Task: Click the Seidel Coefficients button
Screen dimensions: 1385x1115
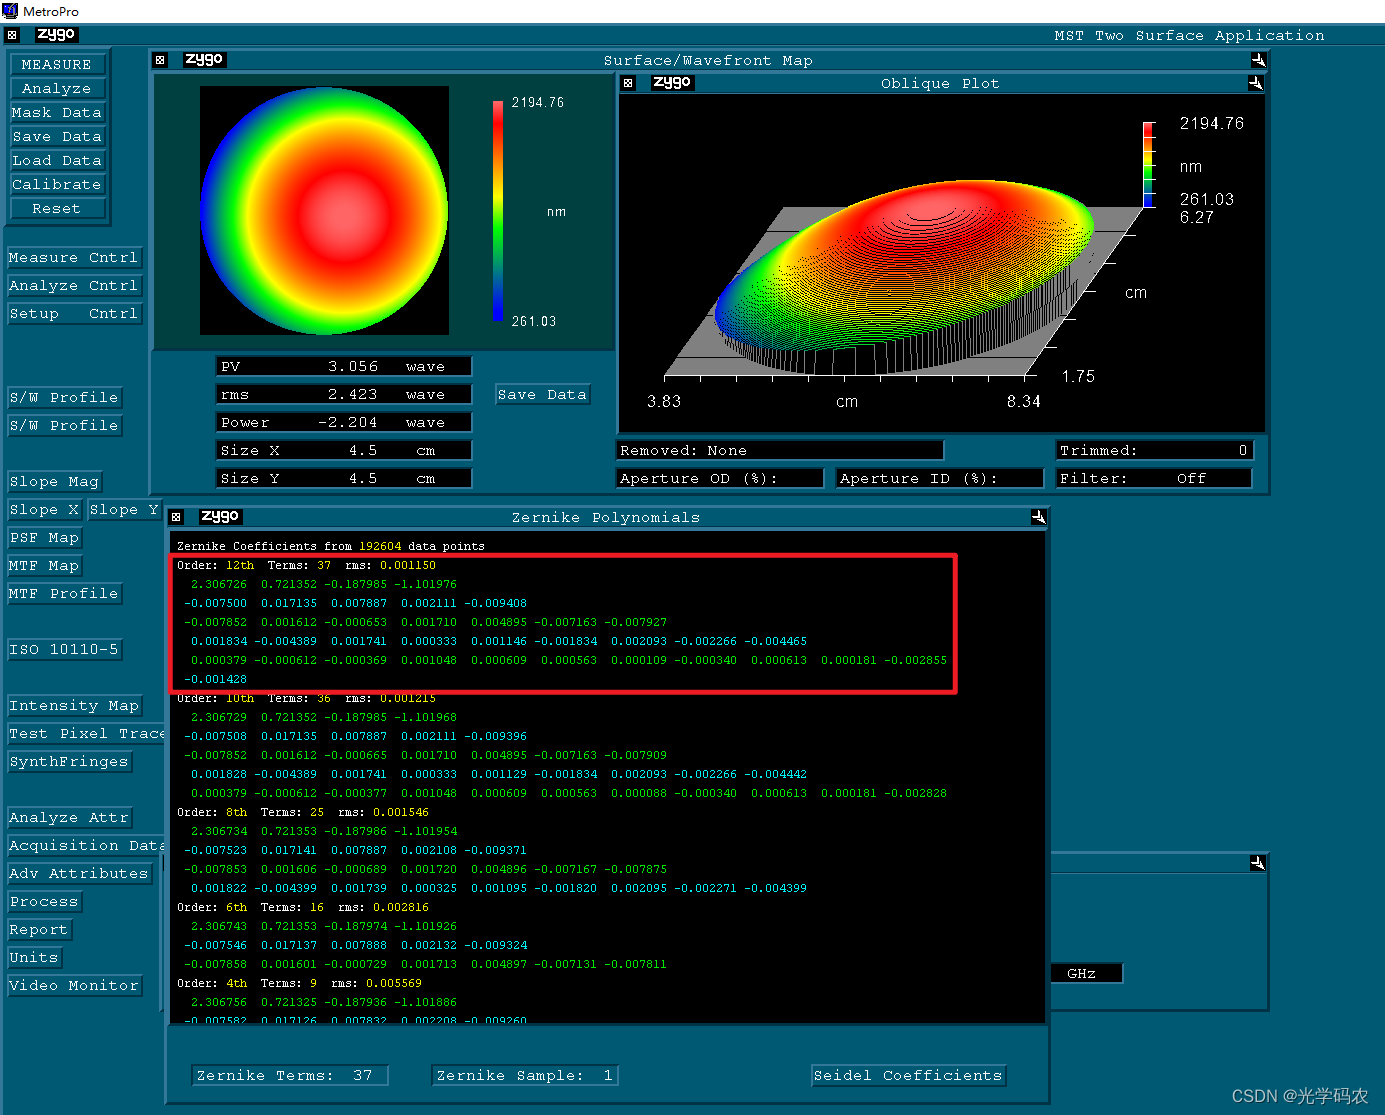Action: pos(908,1076)
